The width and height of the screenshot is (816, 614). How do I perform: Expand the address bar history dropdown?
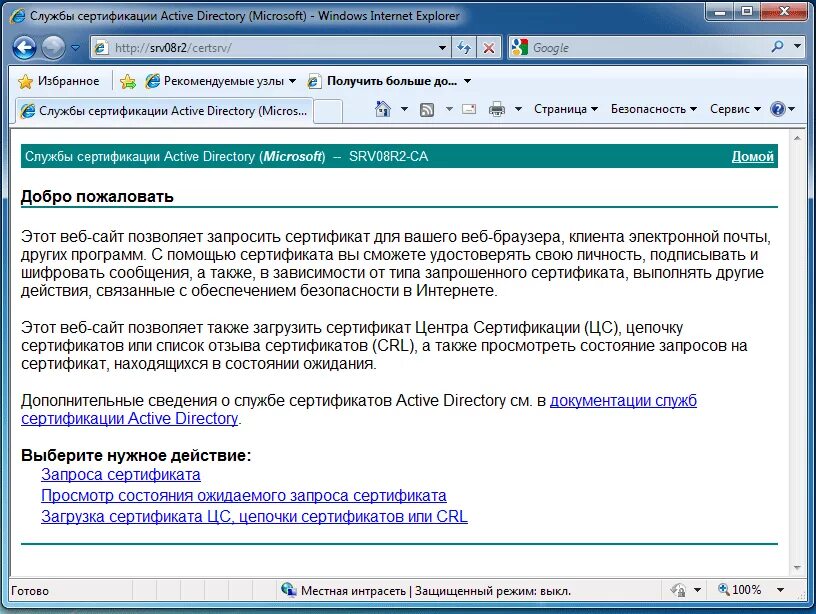coord(442,48)
